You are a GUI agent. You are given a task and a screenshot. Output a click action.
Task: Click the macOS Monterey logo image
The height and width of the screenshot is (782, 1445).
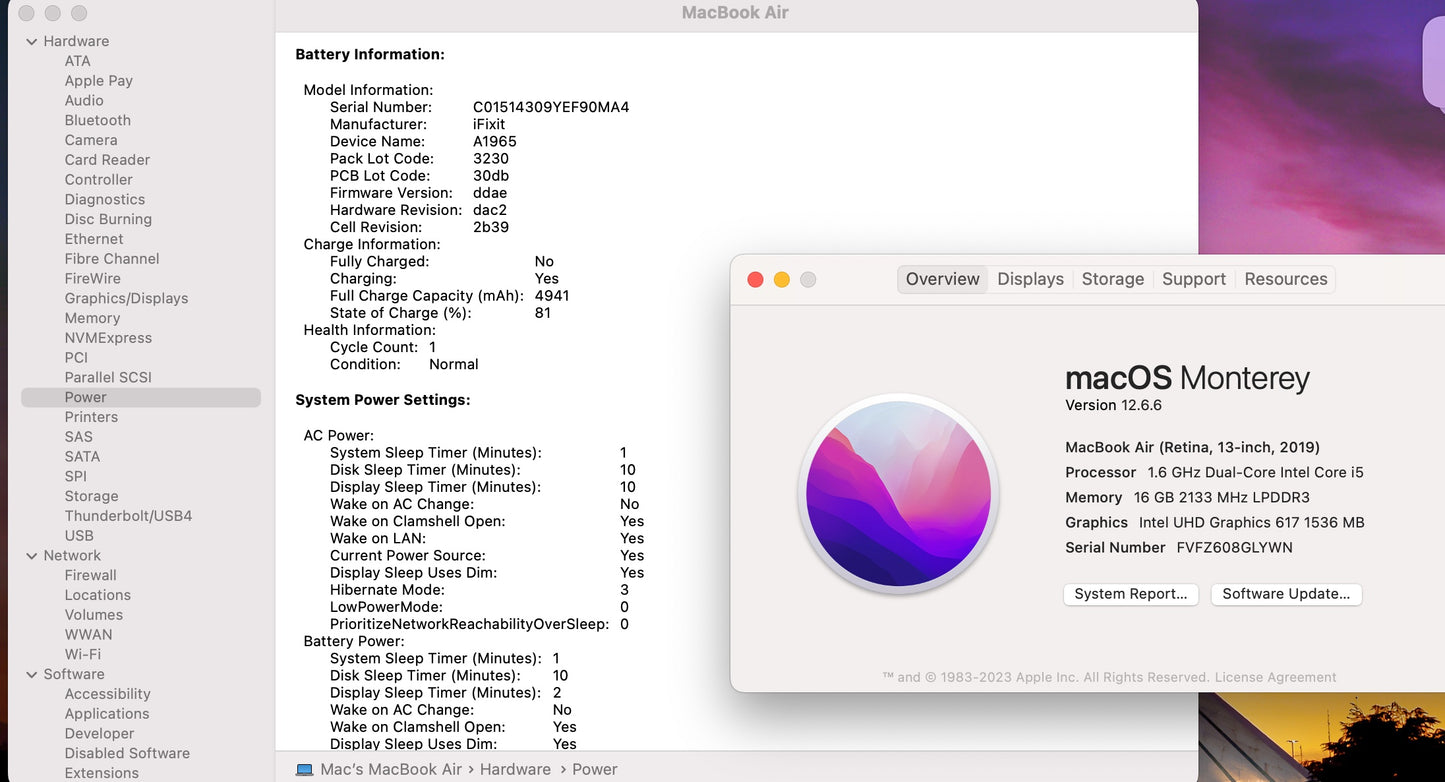tap(899, 493)
